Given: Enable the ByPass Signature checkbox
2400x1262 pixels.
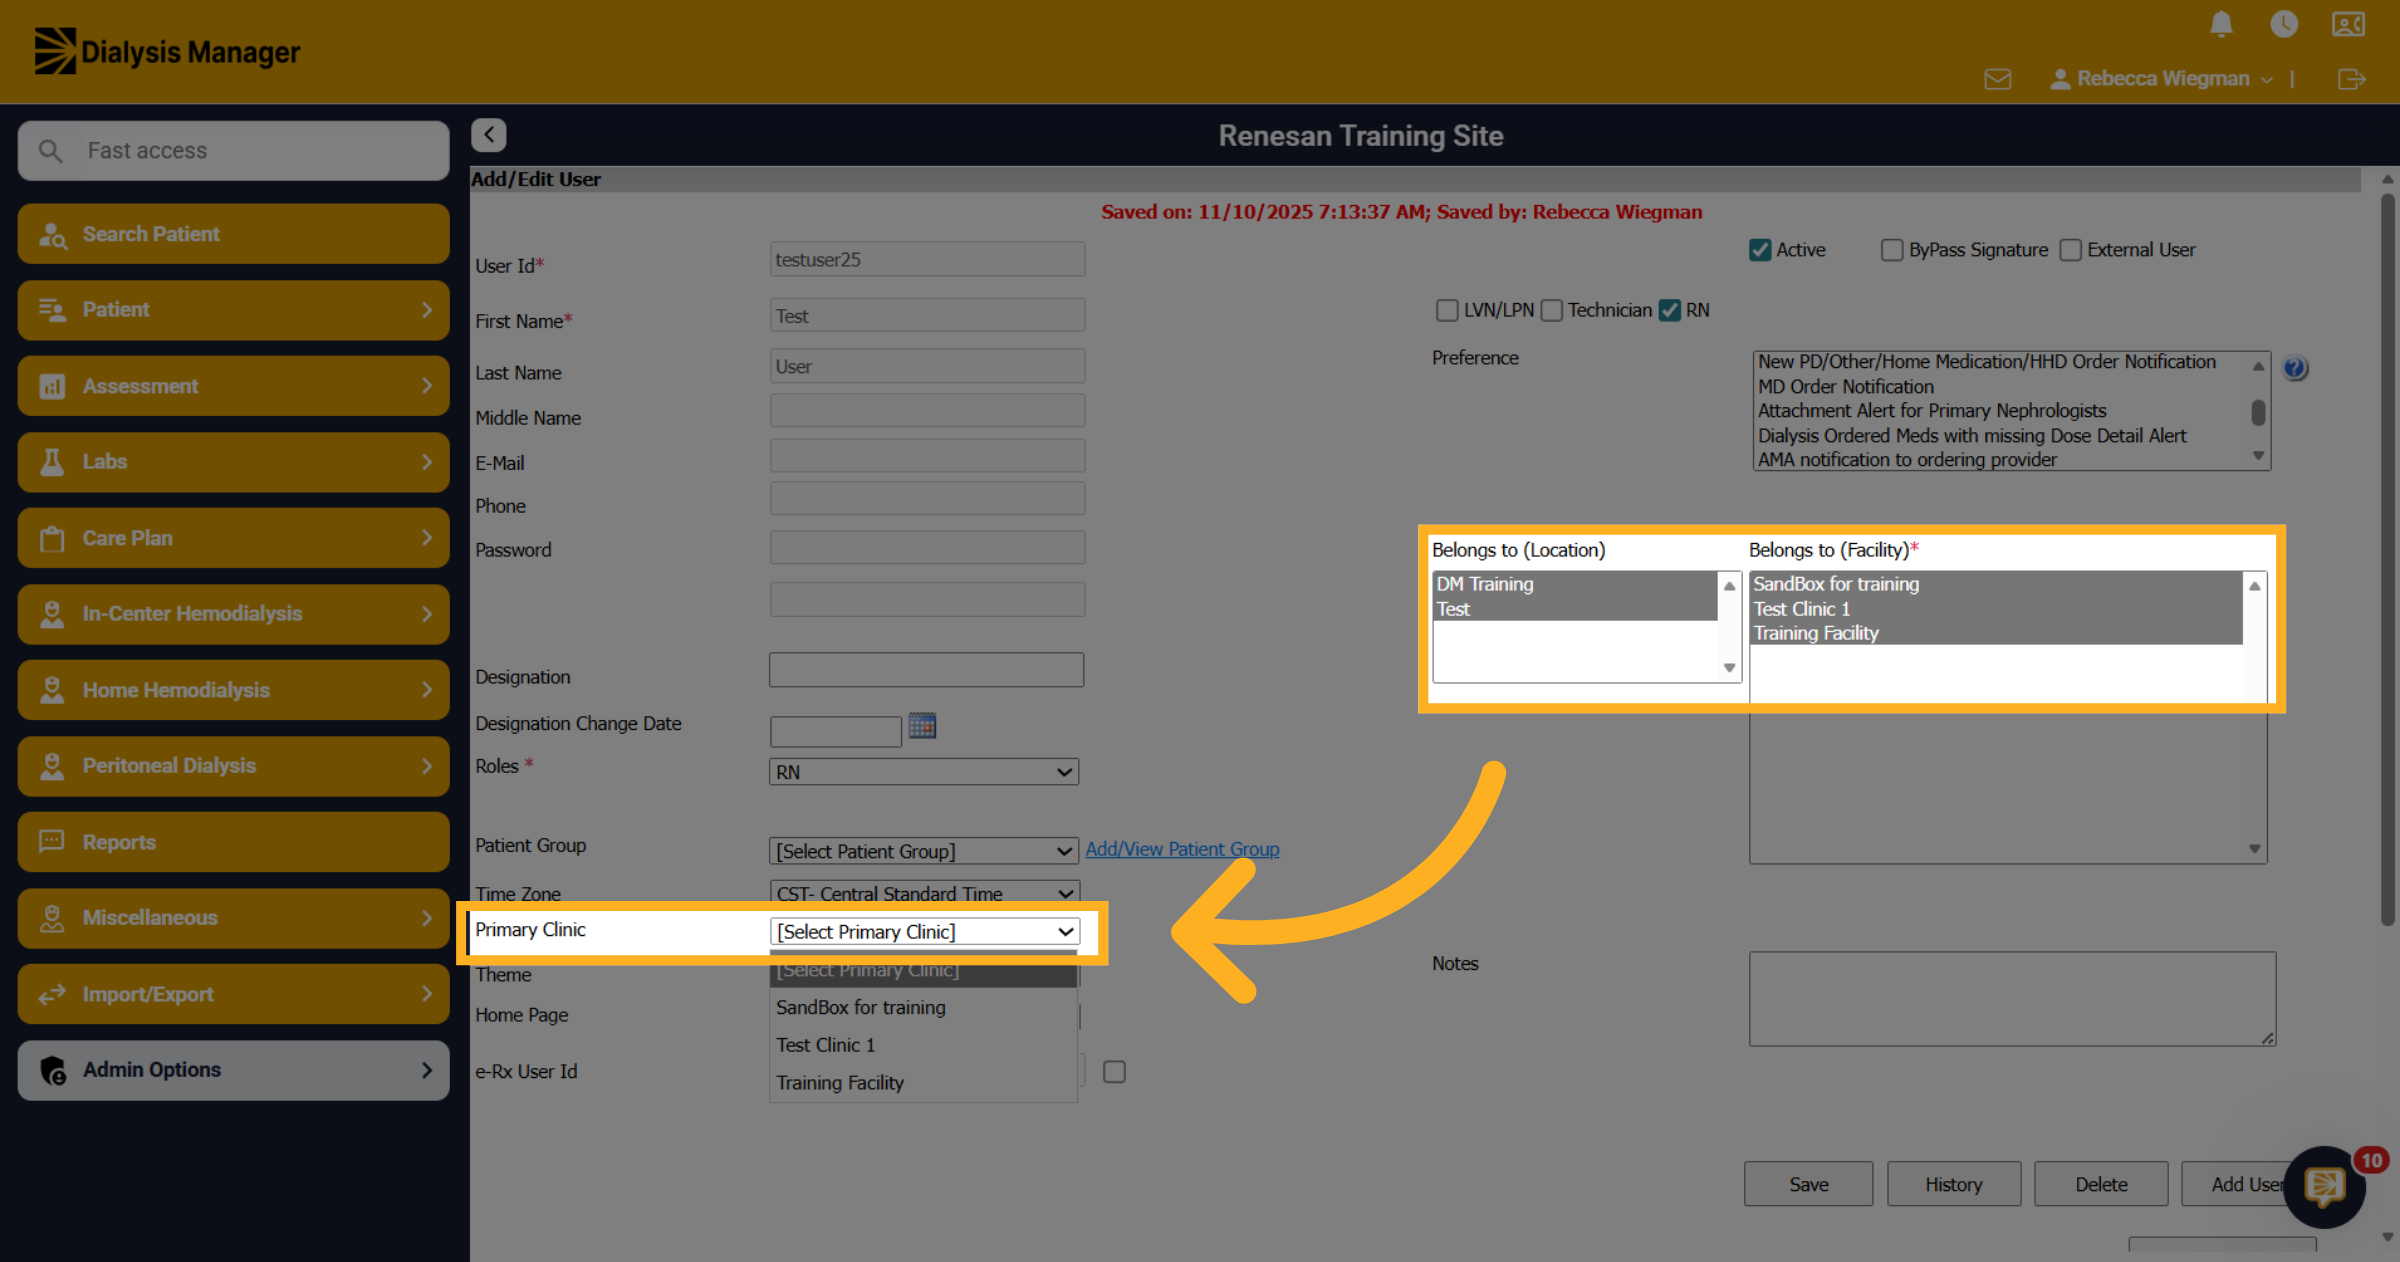Looking at the screenshot, I should pos(1892,250).
